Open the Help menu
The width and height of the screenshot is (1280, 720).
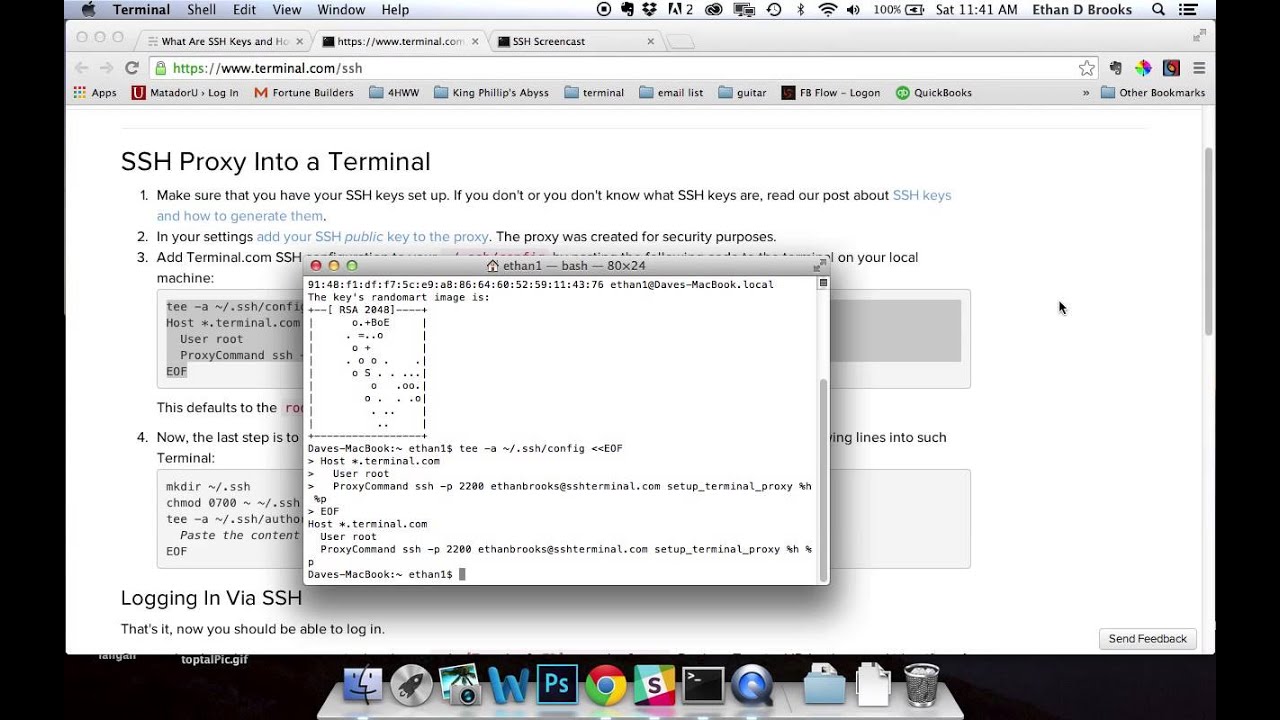395,10
